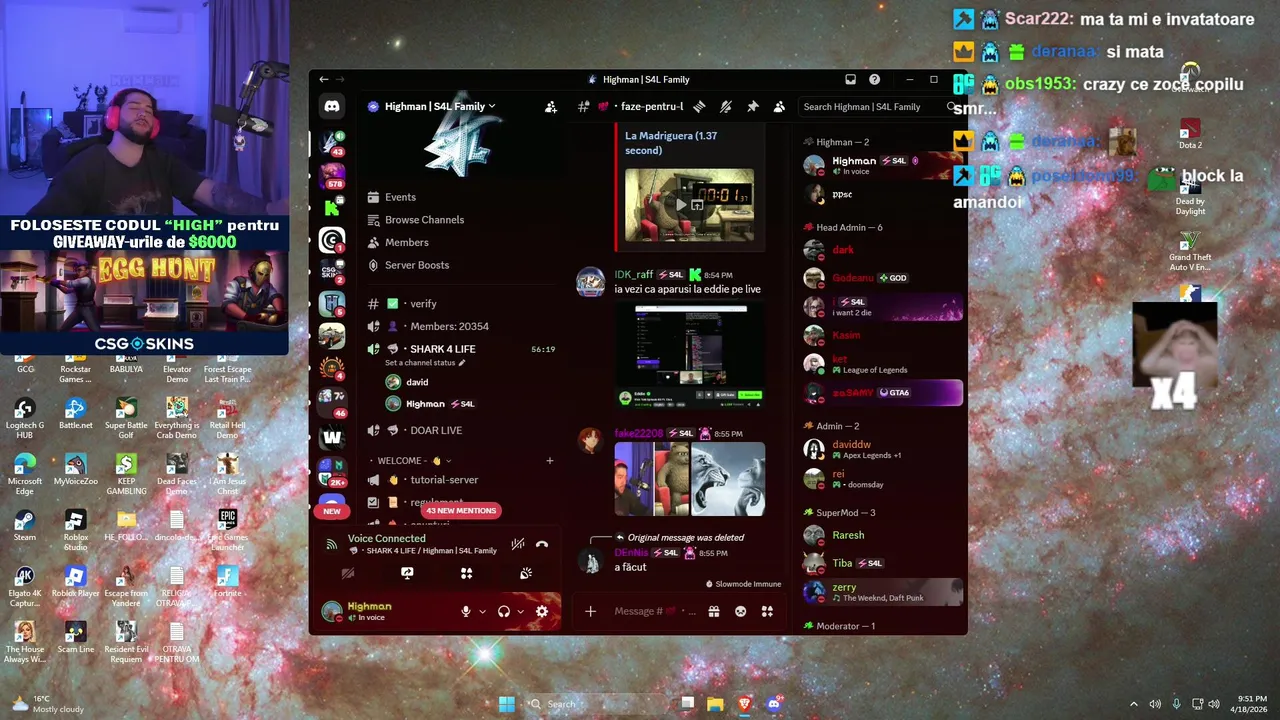
Task: Open apps launcher icon in message bar
Action: click(767, 611)
